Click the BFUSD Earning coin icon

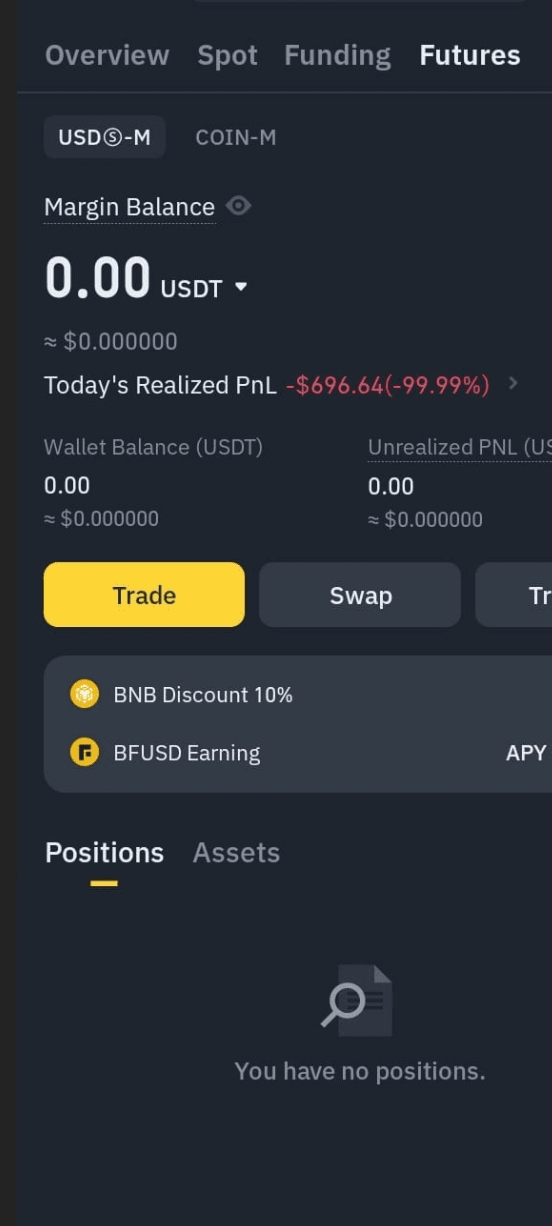pyautogui.click(x=85, y=753)
